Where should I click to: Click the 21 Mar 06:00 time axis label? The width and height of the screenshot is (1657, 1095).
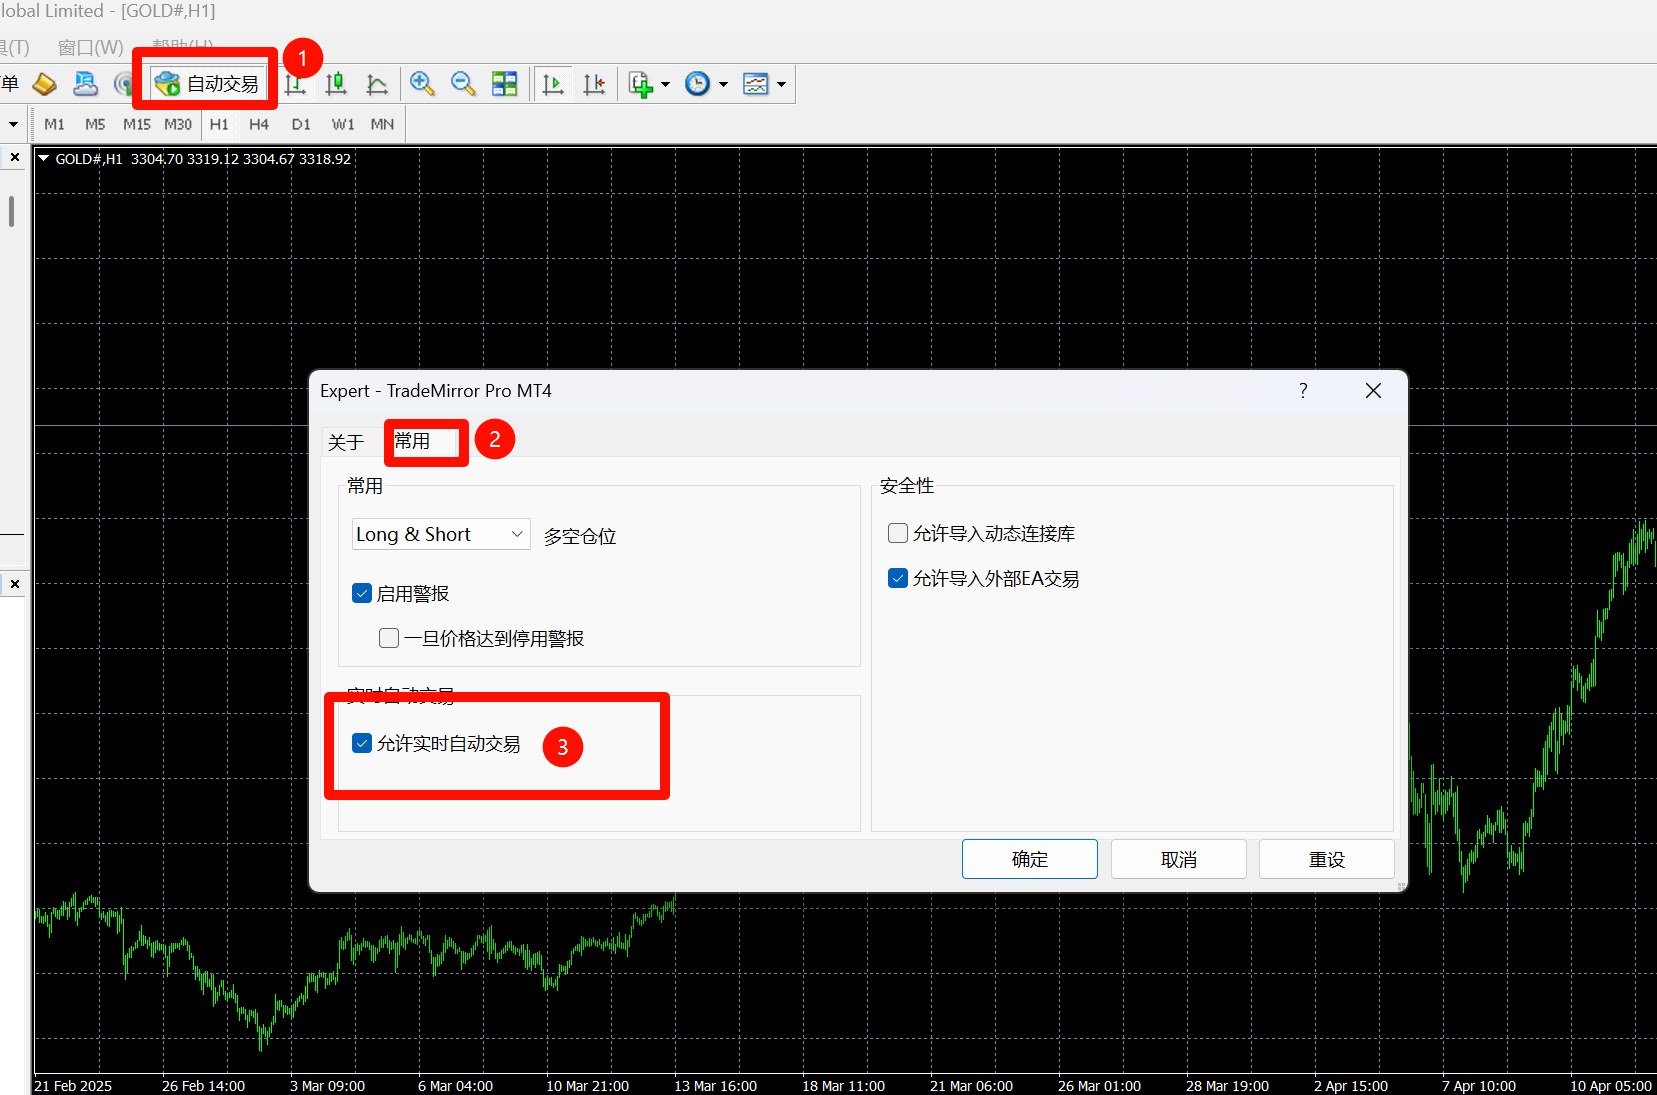point(971,1086)
